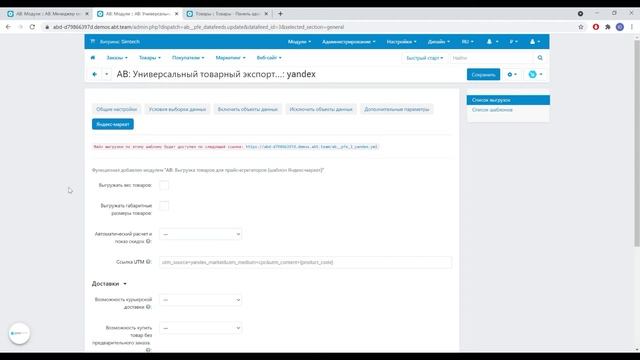640x360 pixels.
Task: Open the extensions puzzle icon
Action: click(608, 27)
